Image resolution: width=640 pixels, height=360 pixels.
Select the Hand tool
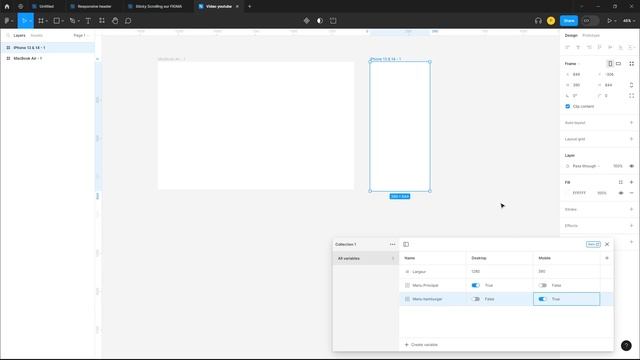[x=115, y=20]
